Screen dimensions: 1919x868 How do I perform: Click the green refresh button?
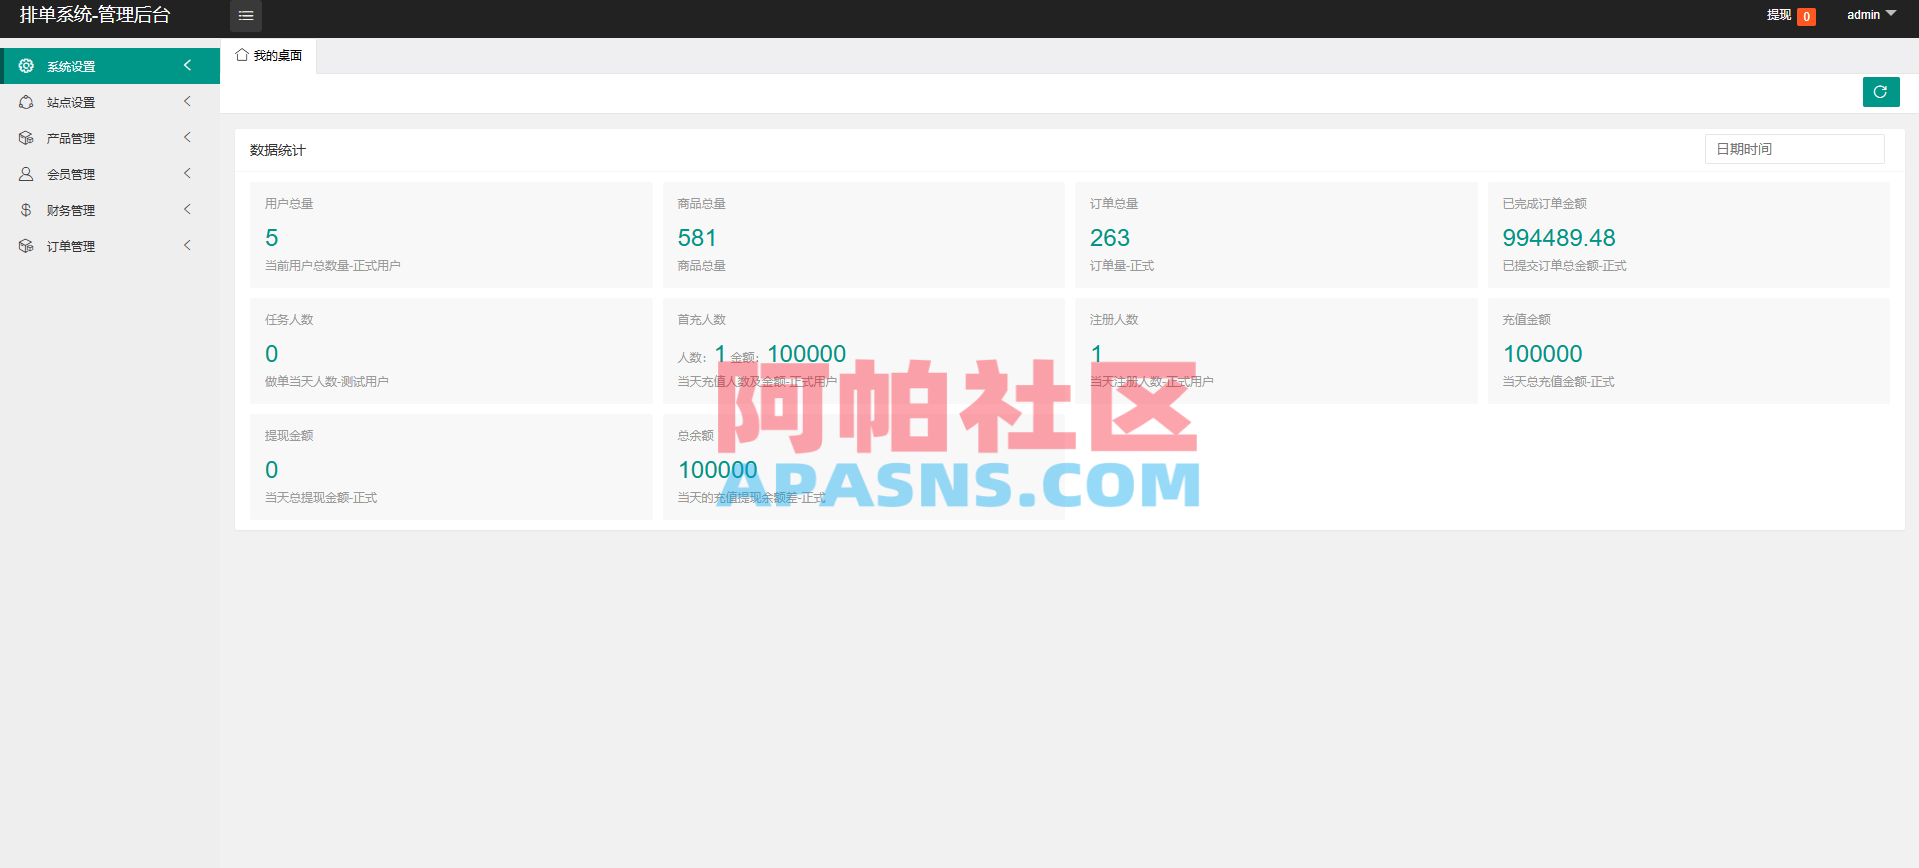(x=1881, y=92)
